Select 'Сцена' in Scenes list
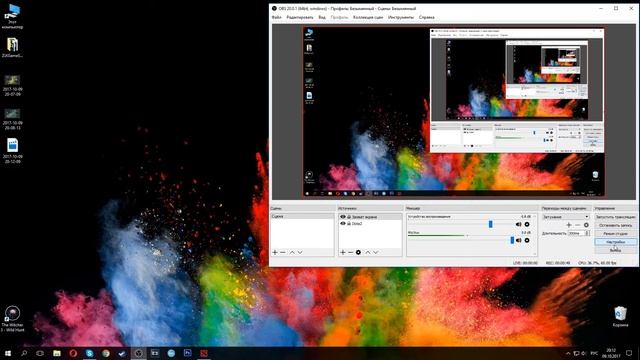The width and height of the screenshot is (640, 360). pyautogui.click(x=302, y=216)
